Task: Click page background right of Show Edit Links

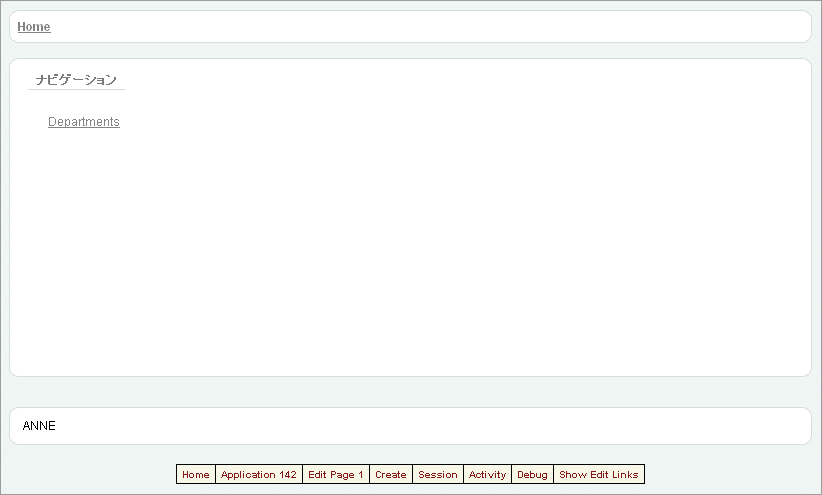Action: (730, 475)
